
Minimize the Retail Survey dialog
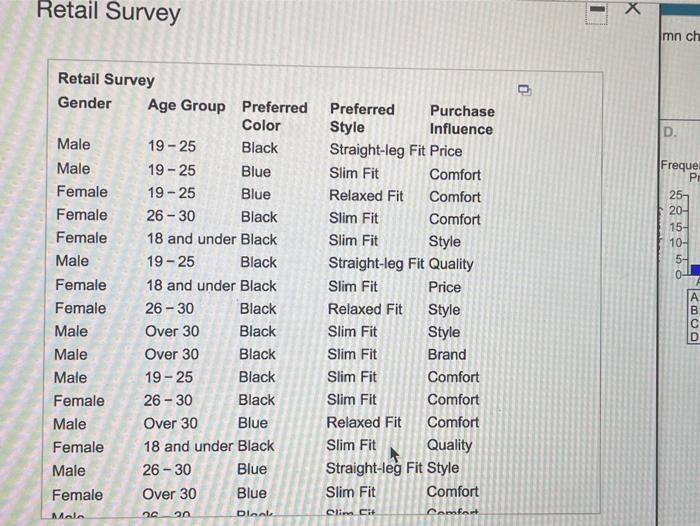point(596,10)
